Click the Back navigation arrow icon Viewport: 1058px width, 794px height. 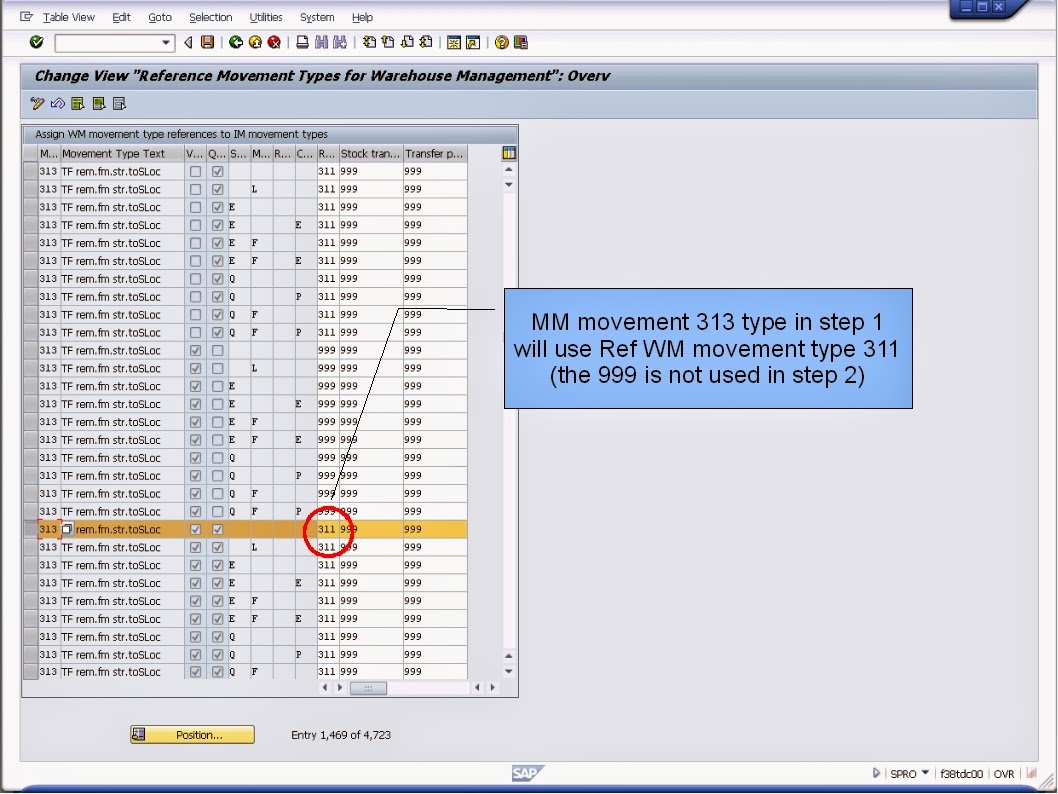235,42
